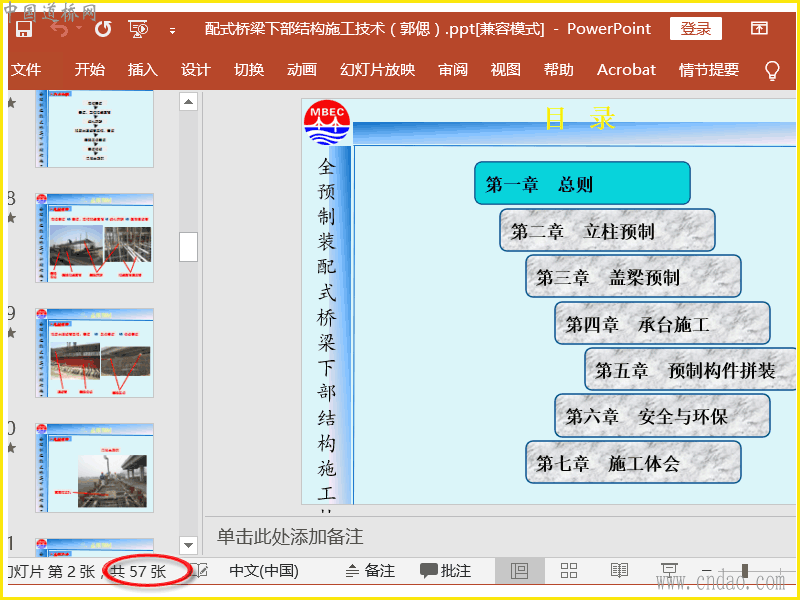
Task: Click the notes field 单击此处添加备注
Action: (290, 537)
